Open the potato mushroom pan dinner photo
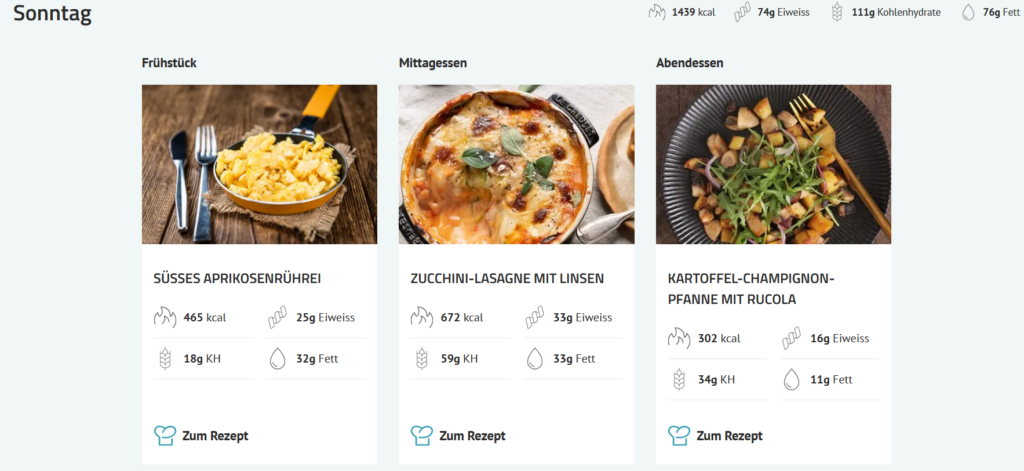This screenshot has height=471, width=1024. tap(773, 164)
